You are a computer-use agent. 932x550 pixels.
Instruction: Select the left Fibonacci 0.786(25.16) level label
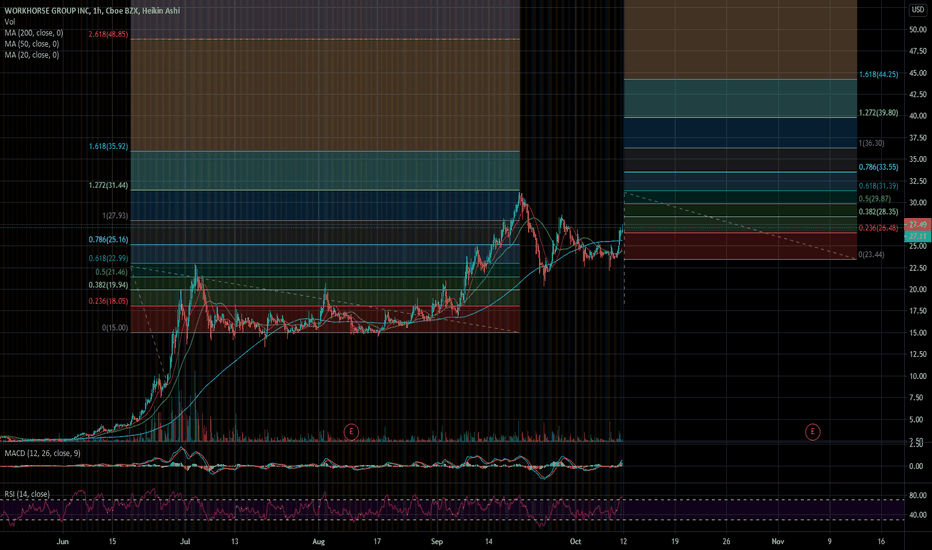point(108,240)
